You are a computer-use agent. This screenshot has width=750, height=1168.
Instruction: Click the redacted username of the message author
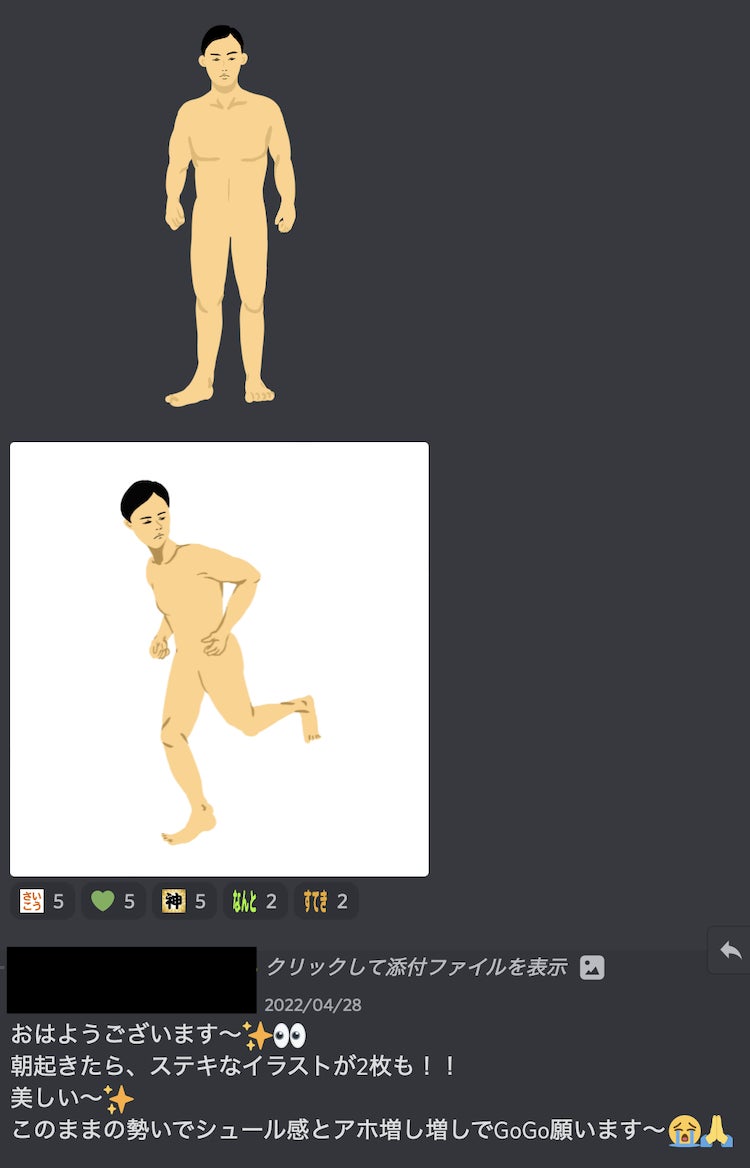click(x=131, y=980)
